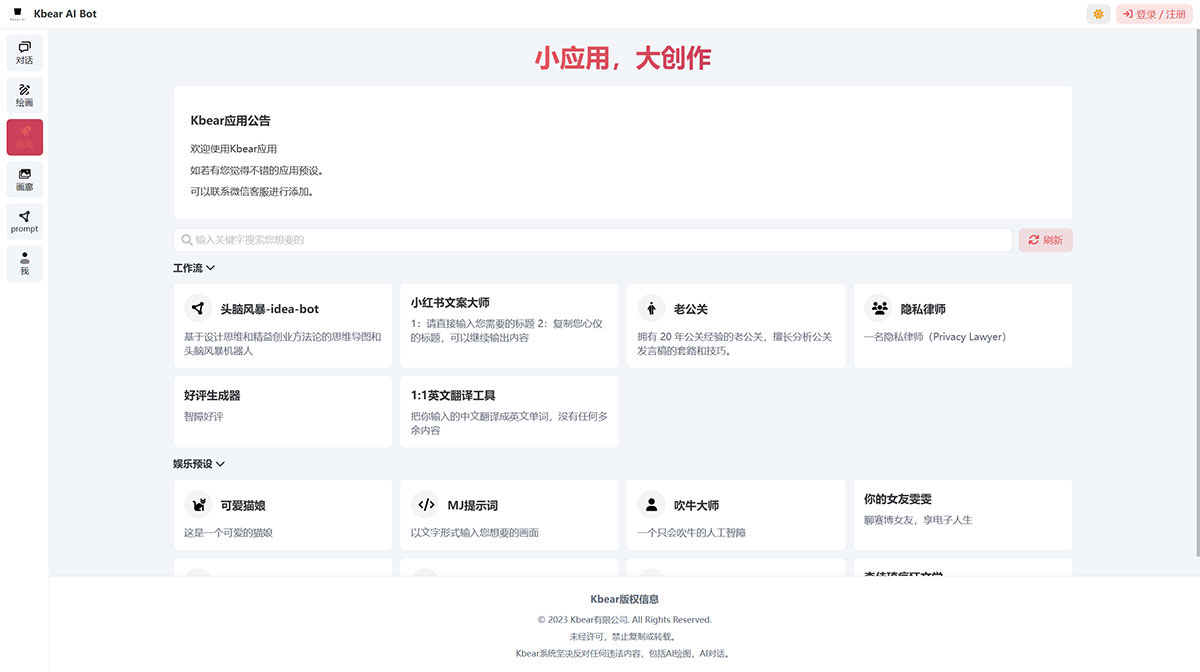View the 画廊 gallery
Screen dimensions: 1200x672
pos(24,179)
